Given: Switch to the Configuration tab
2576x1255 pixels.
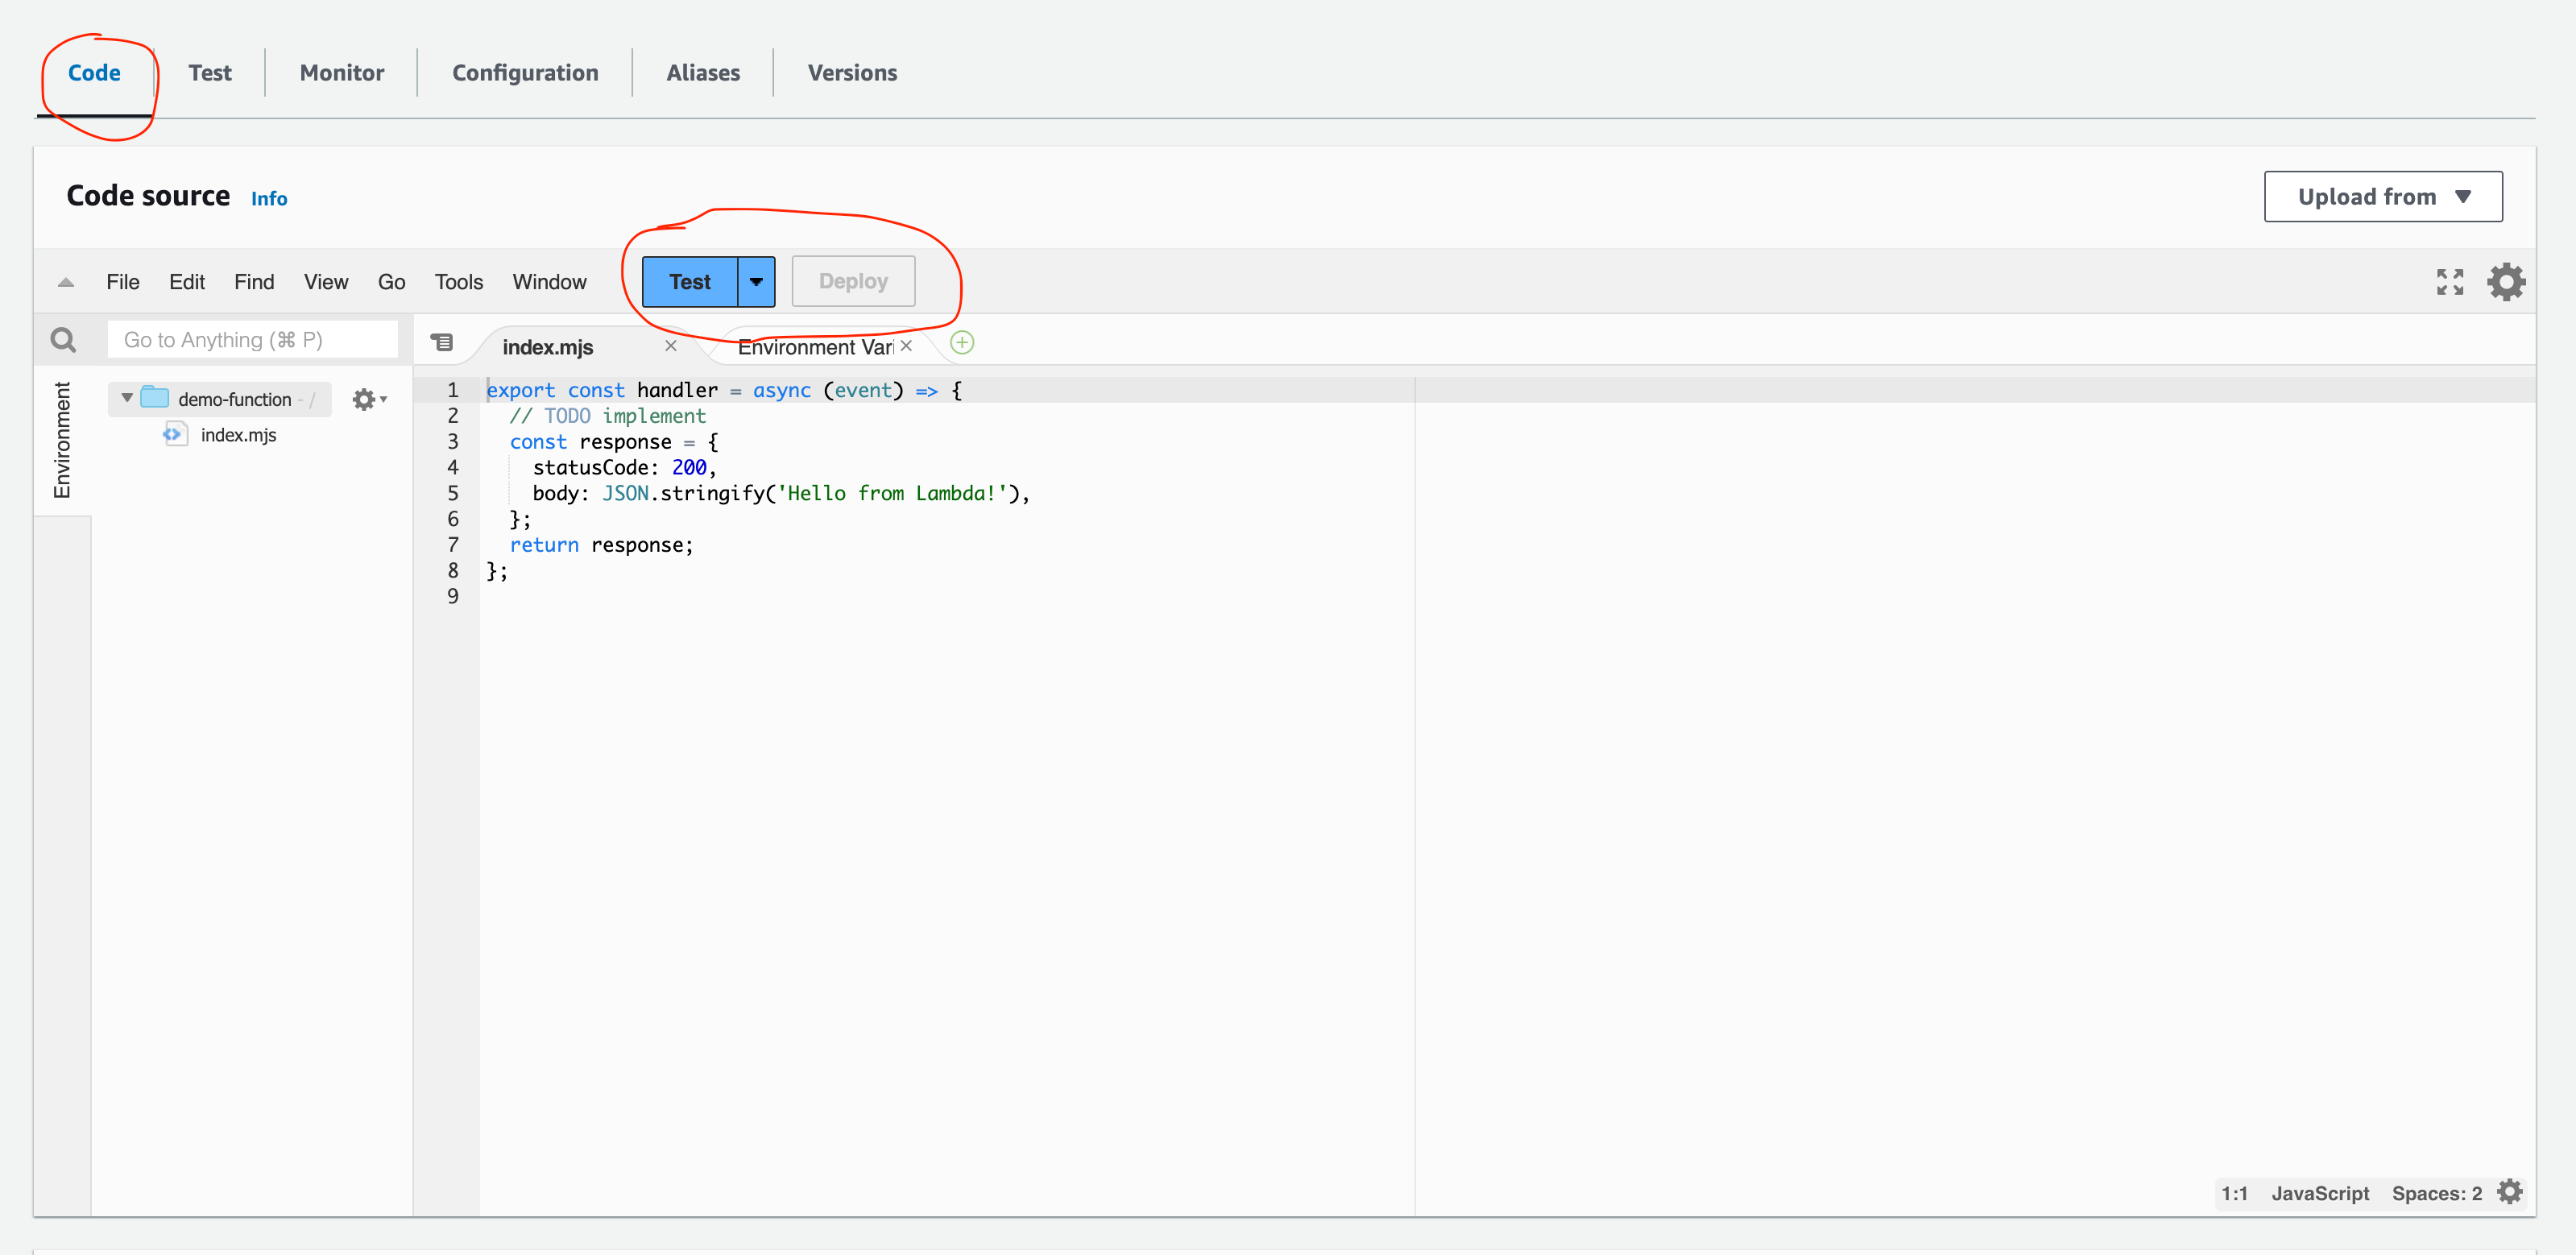Looking at the screenshot, I should pos(525,73).
